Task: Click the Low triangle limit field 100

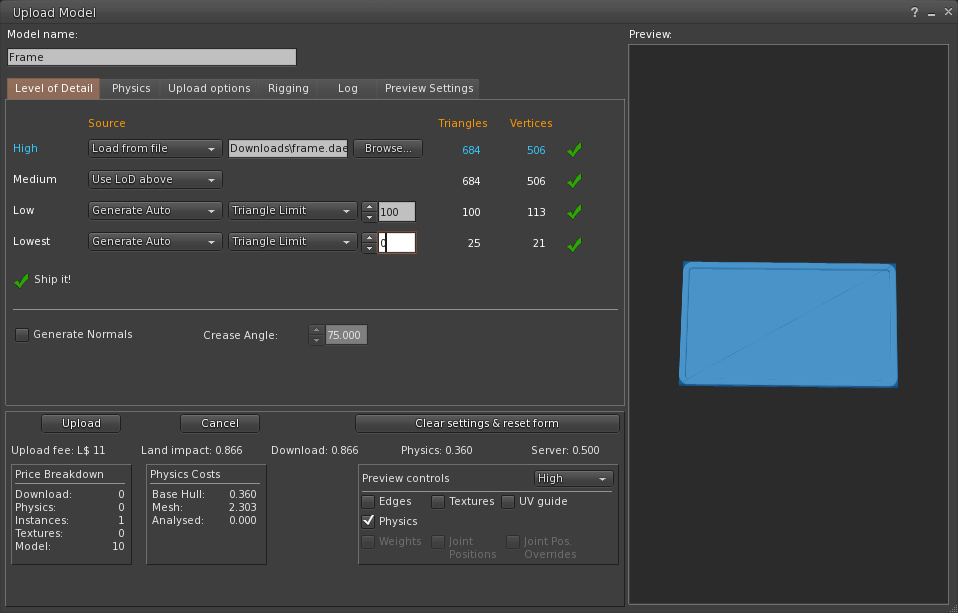Action: pyautogui.click(x=397, y=212)
